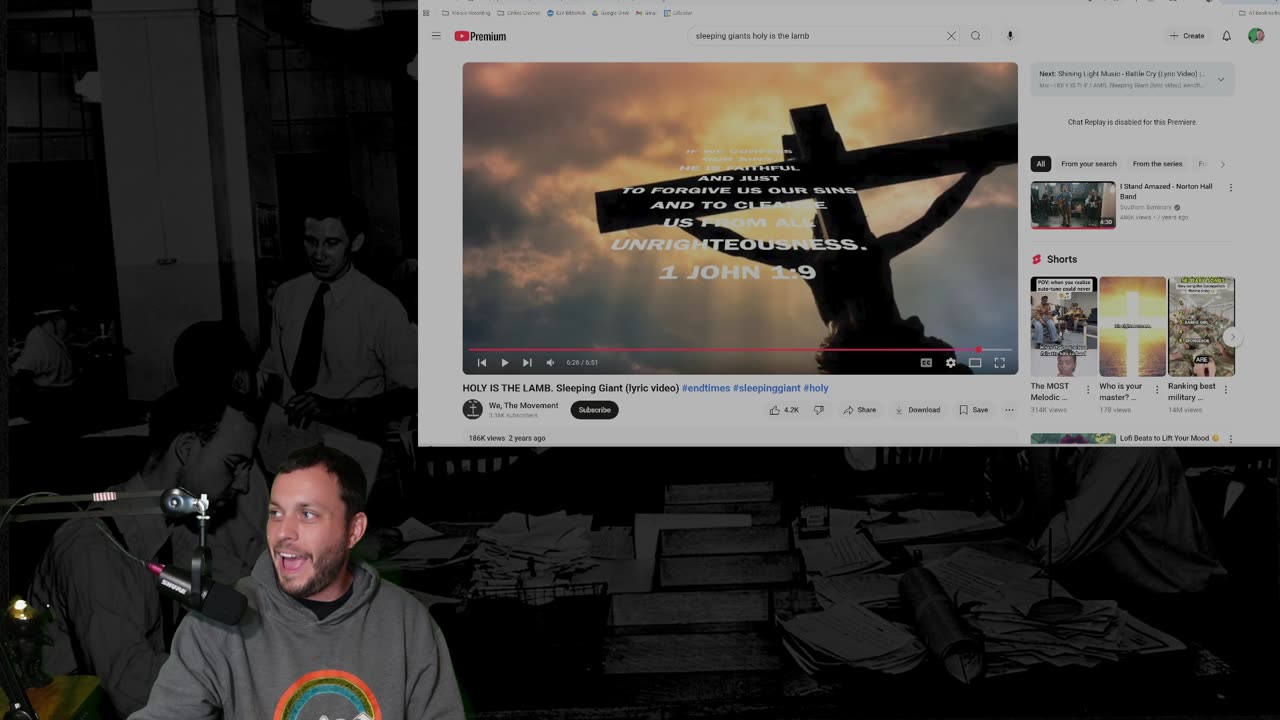The width and height of the screenshot is (1280, 720).
Task: Click the progress bar scrubber handle
Action: (978, 350)
